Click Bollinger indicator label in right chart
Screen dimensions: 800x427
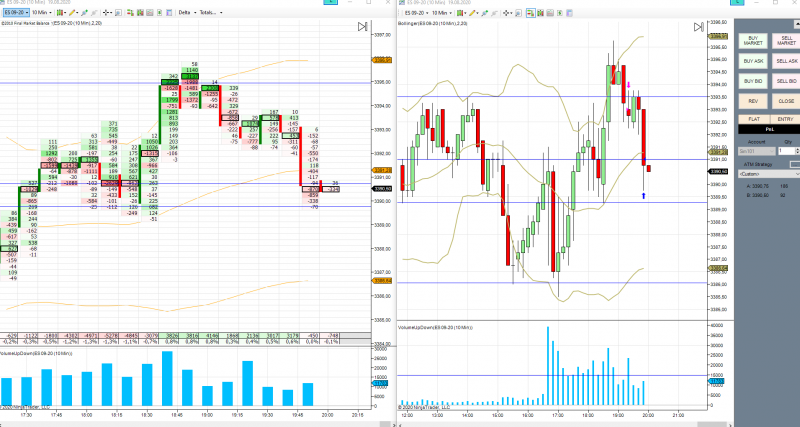(x=432, y=23)
